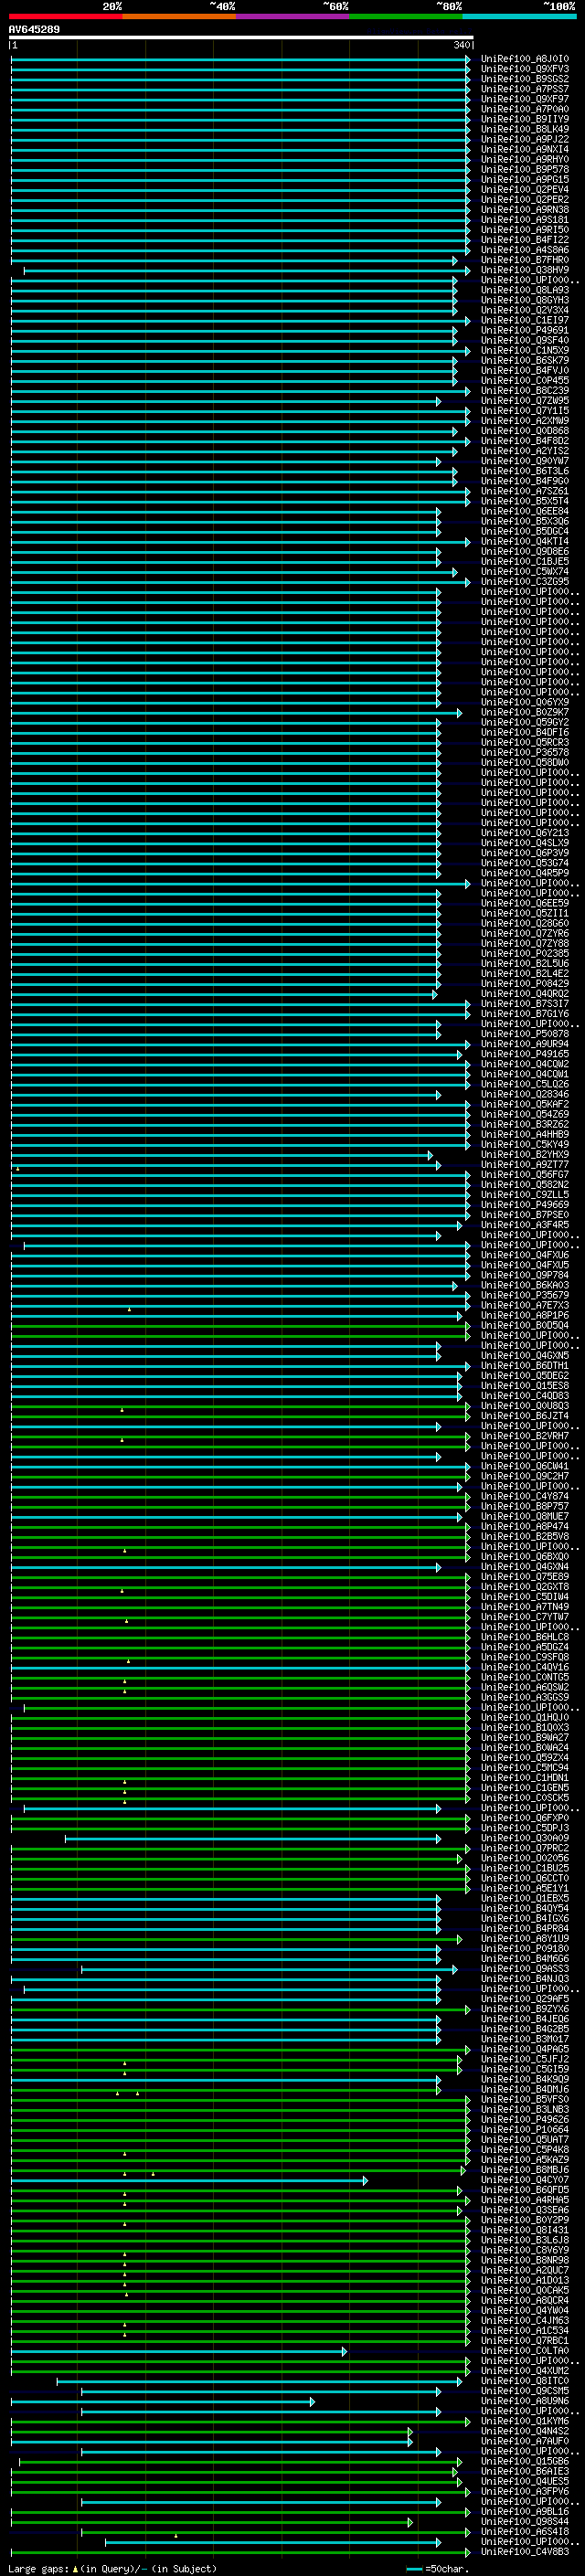Click the AV645289 query name label
The width and height of the screenshot is (585, 2576).
[34, 29]
